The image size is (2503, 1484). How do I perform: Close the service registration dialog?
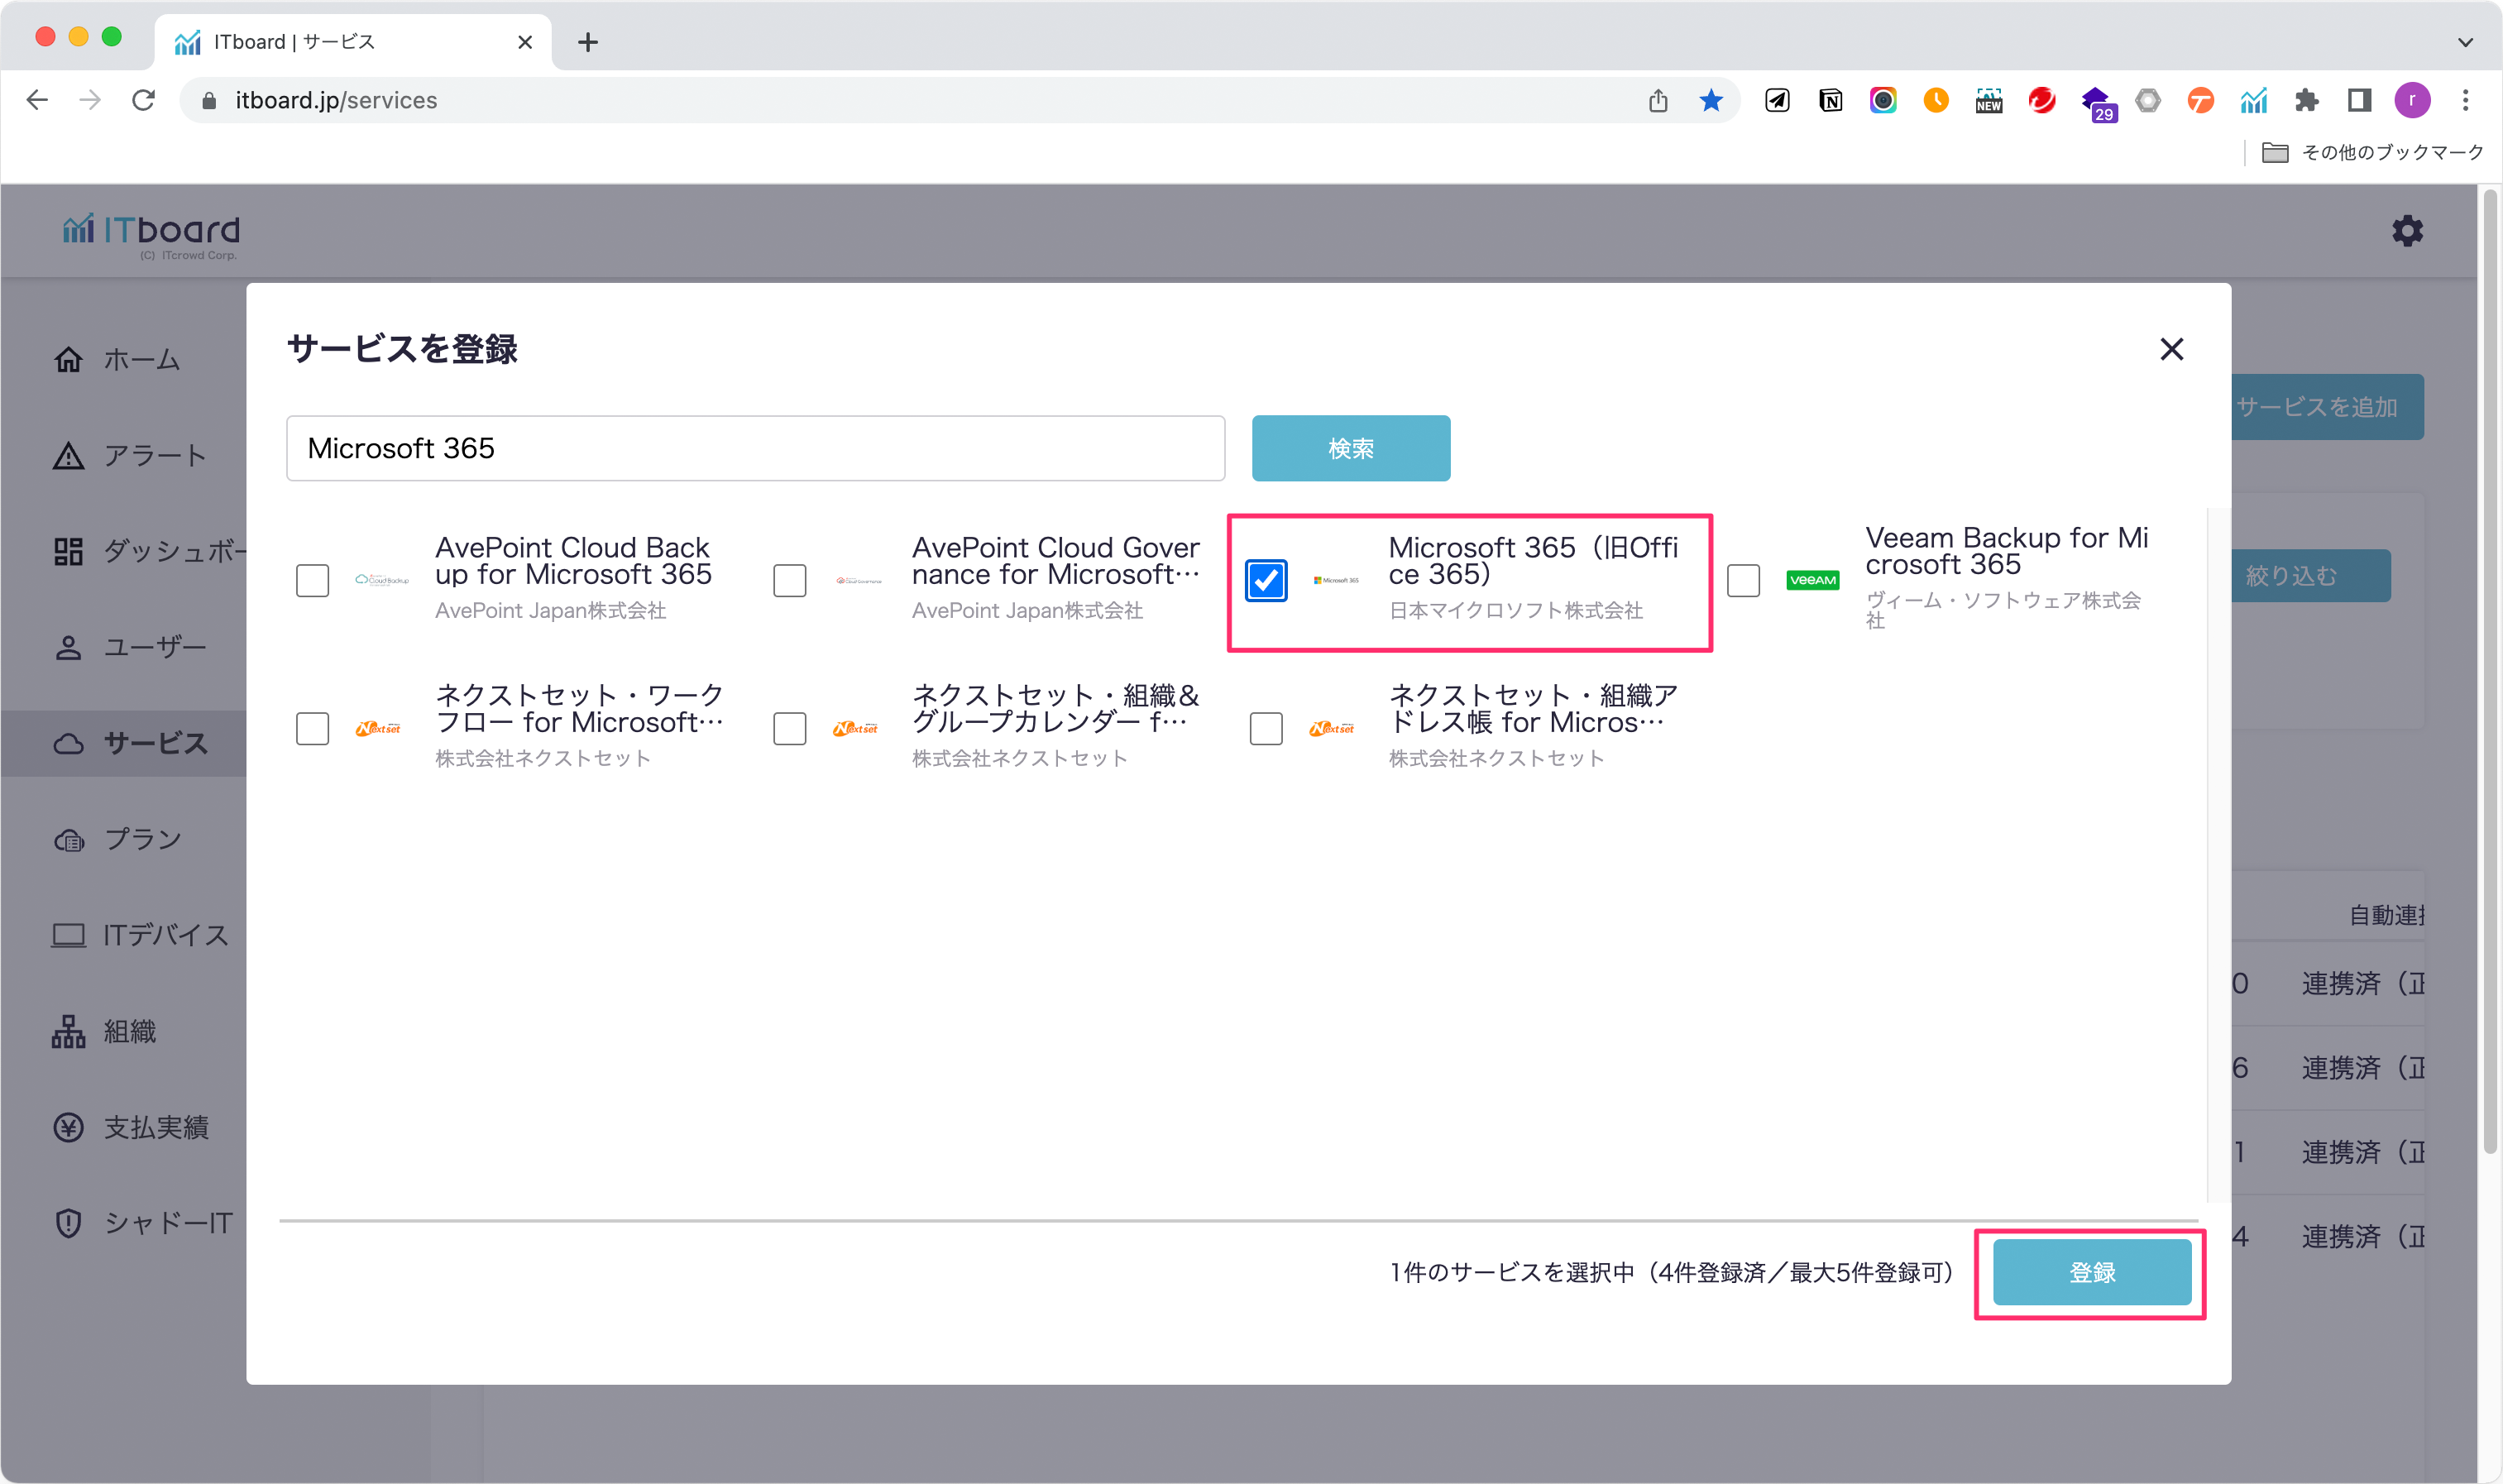click(2171, 349)
